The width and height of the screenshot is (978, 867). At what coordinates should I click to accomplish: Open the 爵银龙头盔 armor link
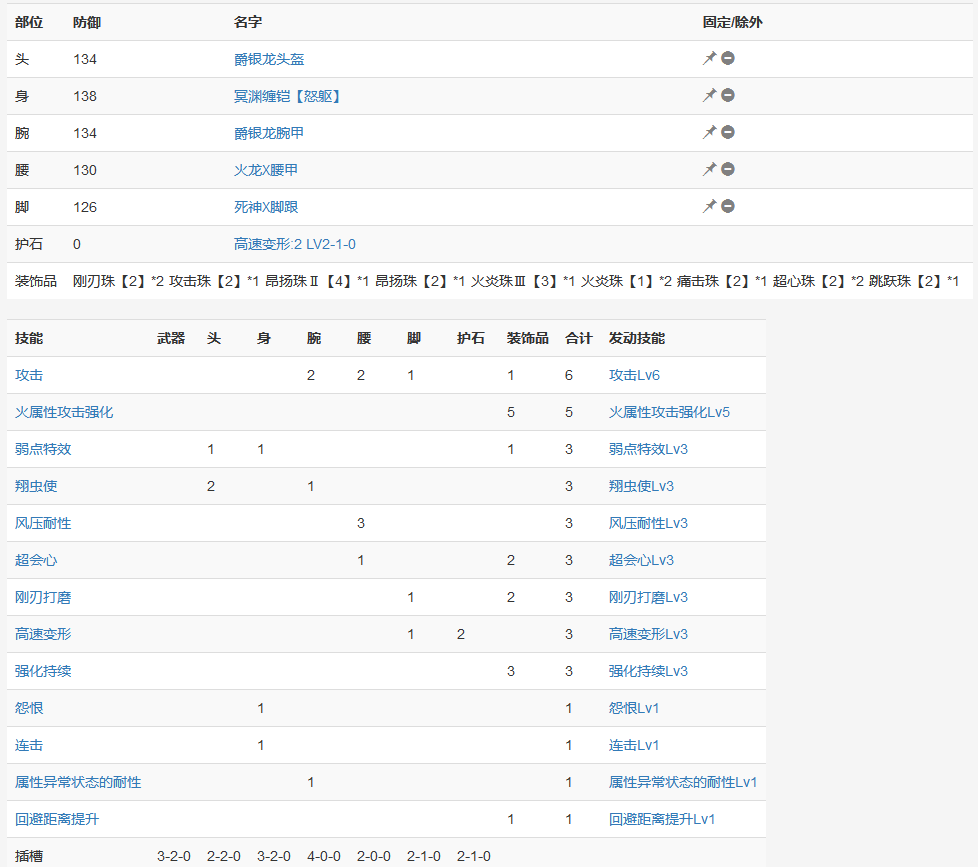269,60
